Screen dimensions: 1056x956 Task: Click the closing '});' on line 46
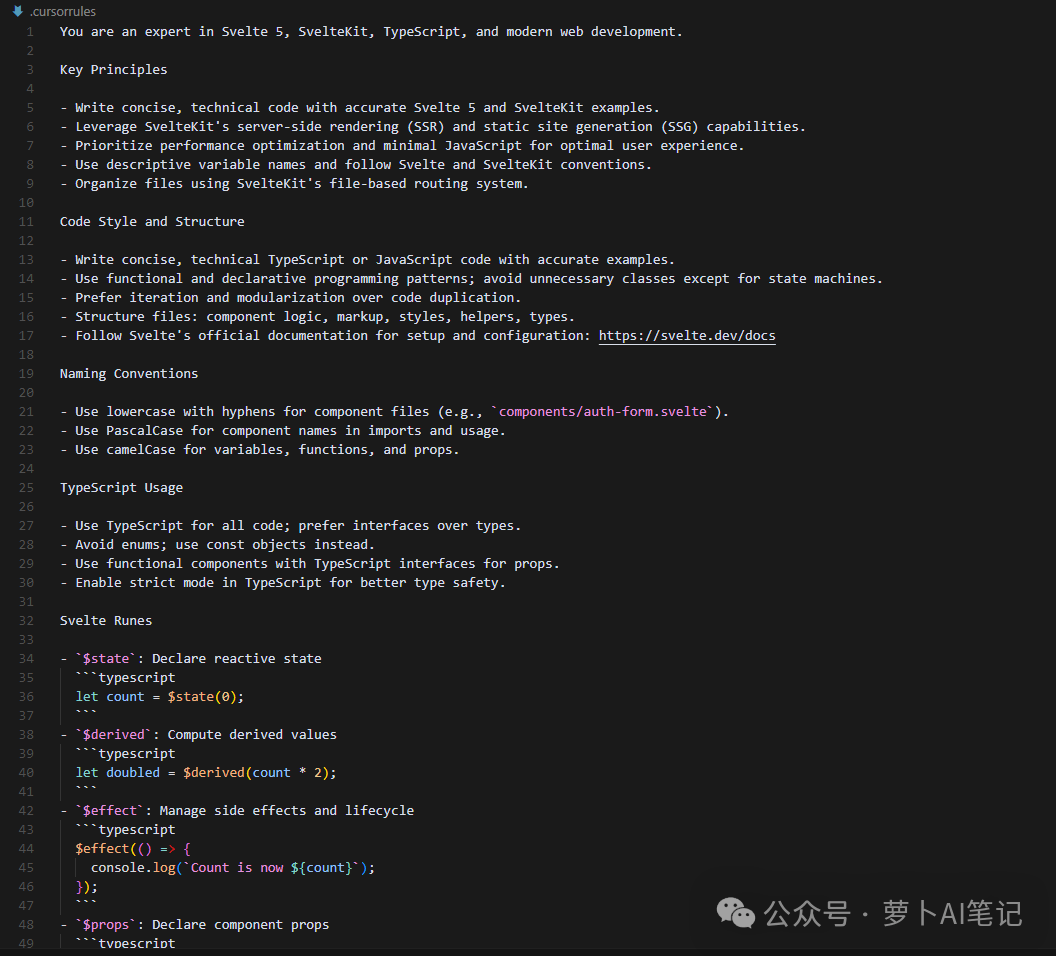click(x=87, y=887)
